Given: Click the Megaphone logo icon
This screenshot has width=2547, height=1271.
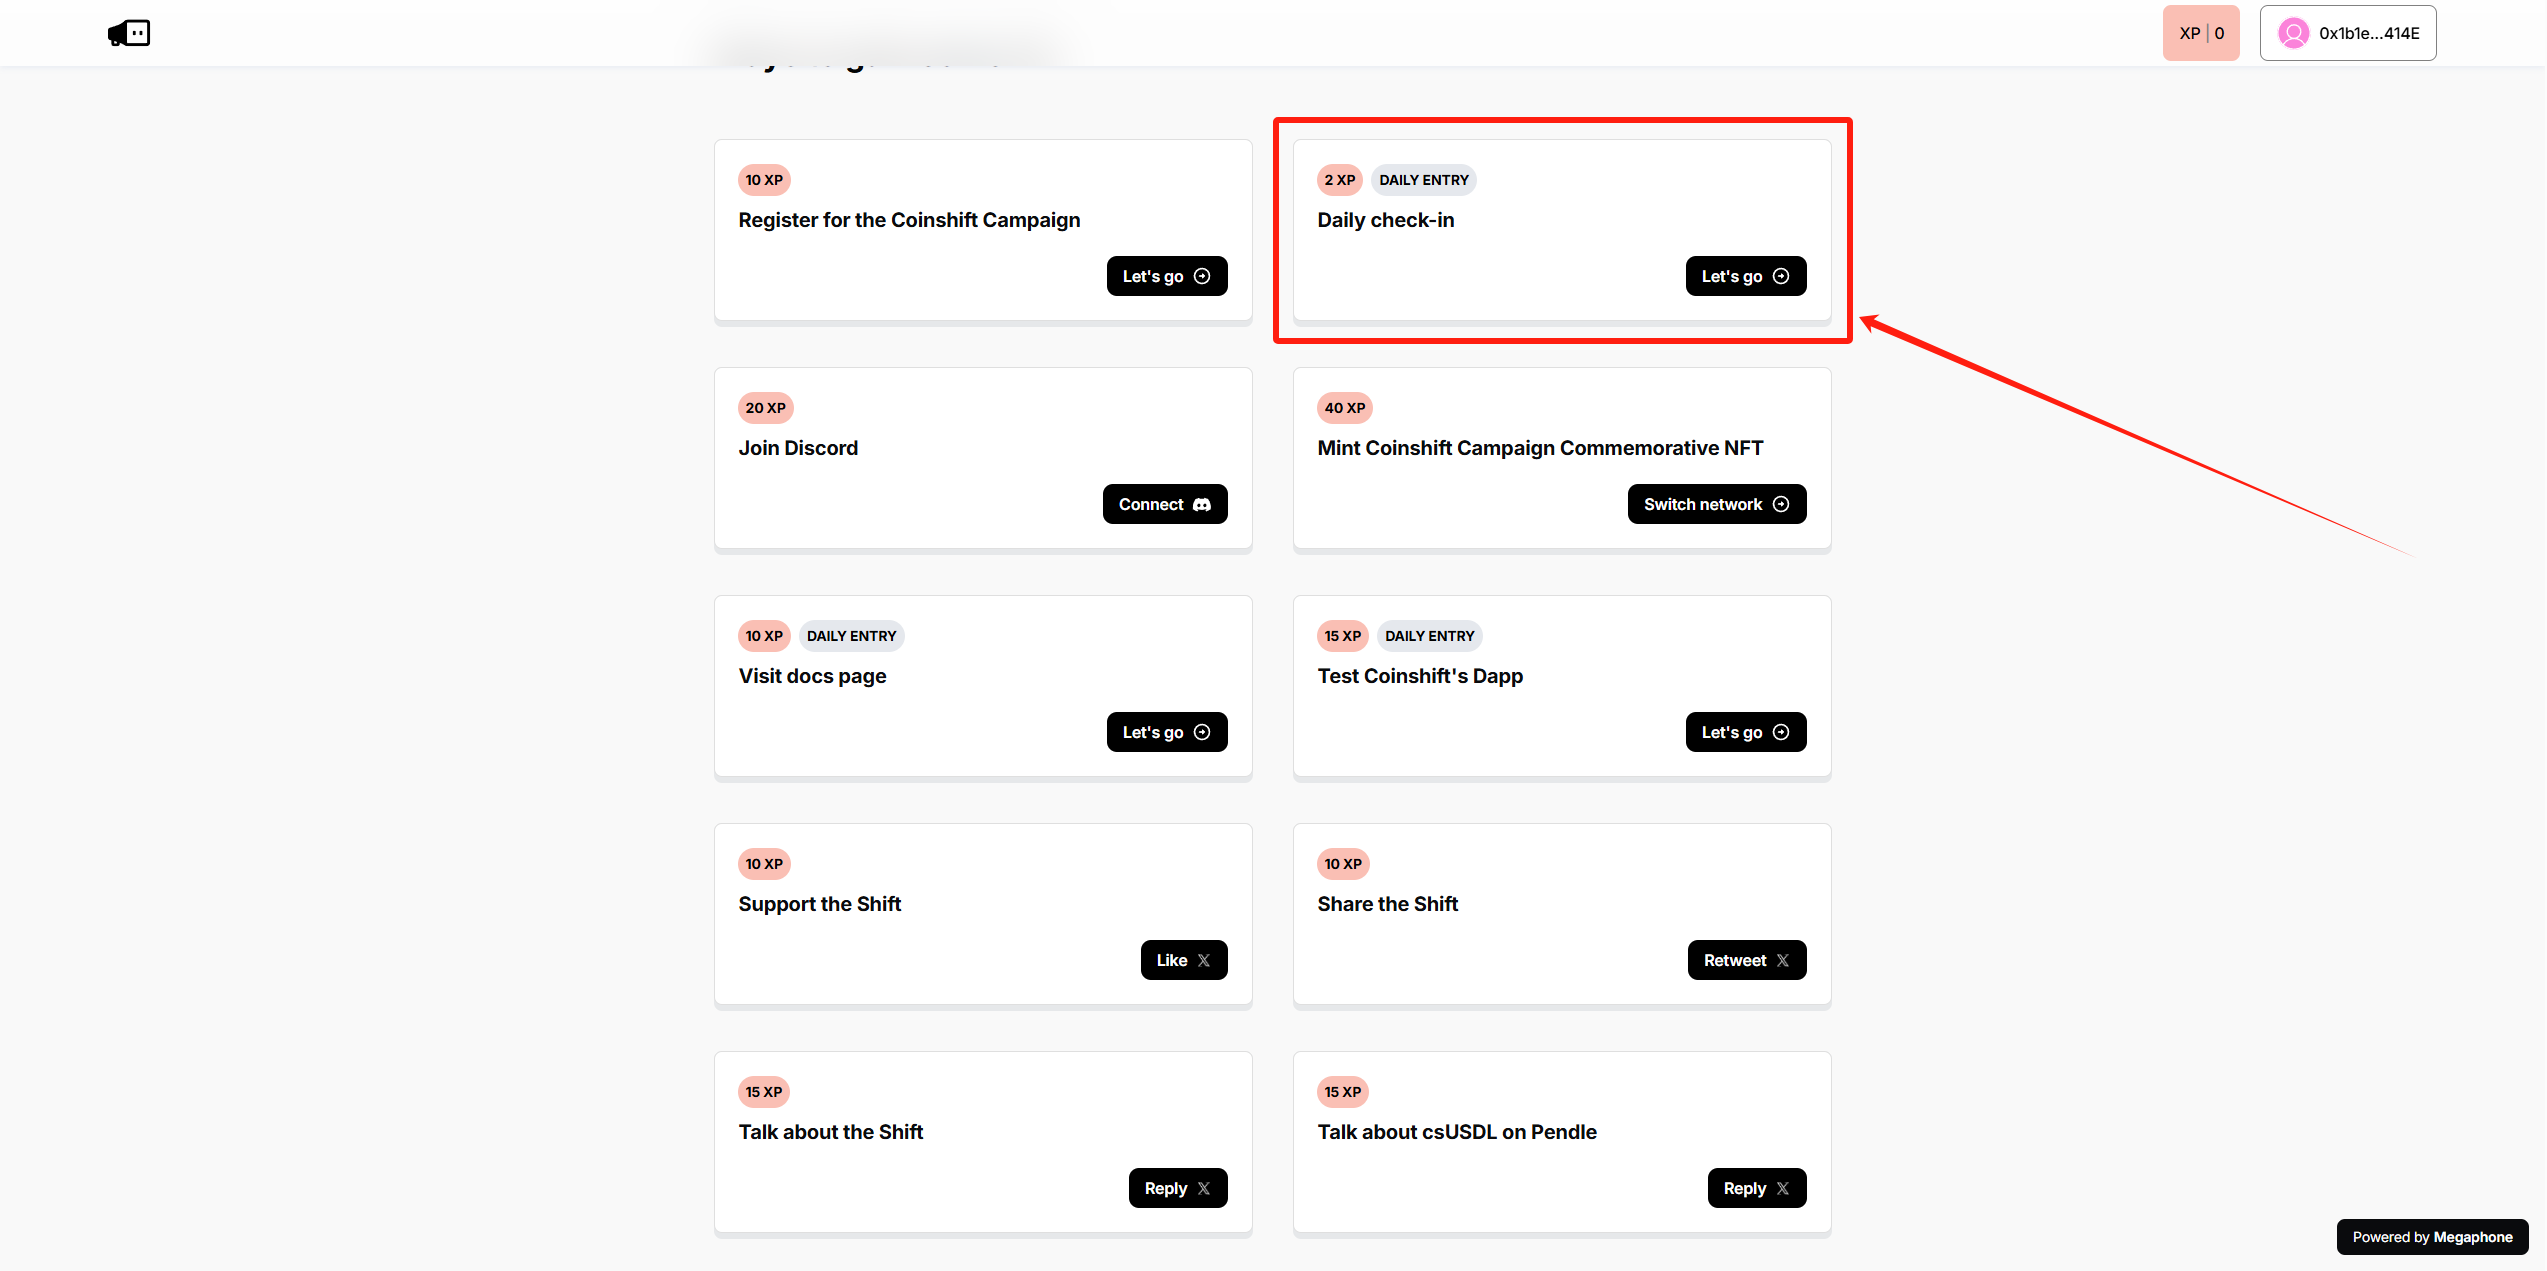Looking at the screenshot, I should [x=129, y=33].
